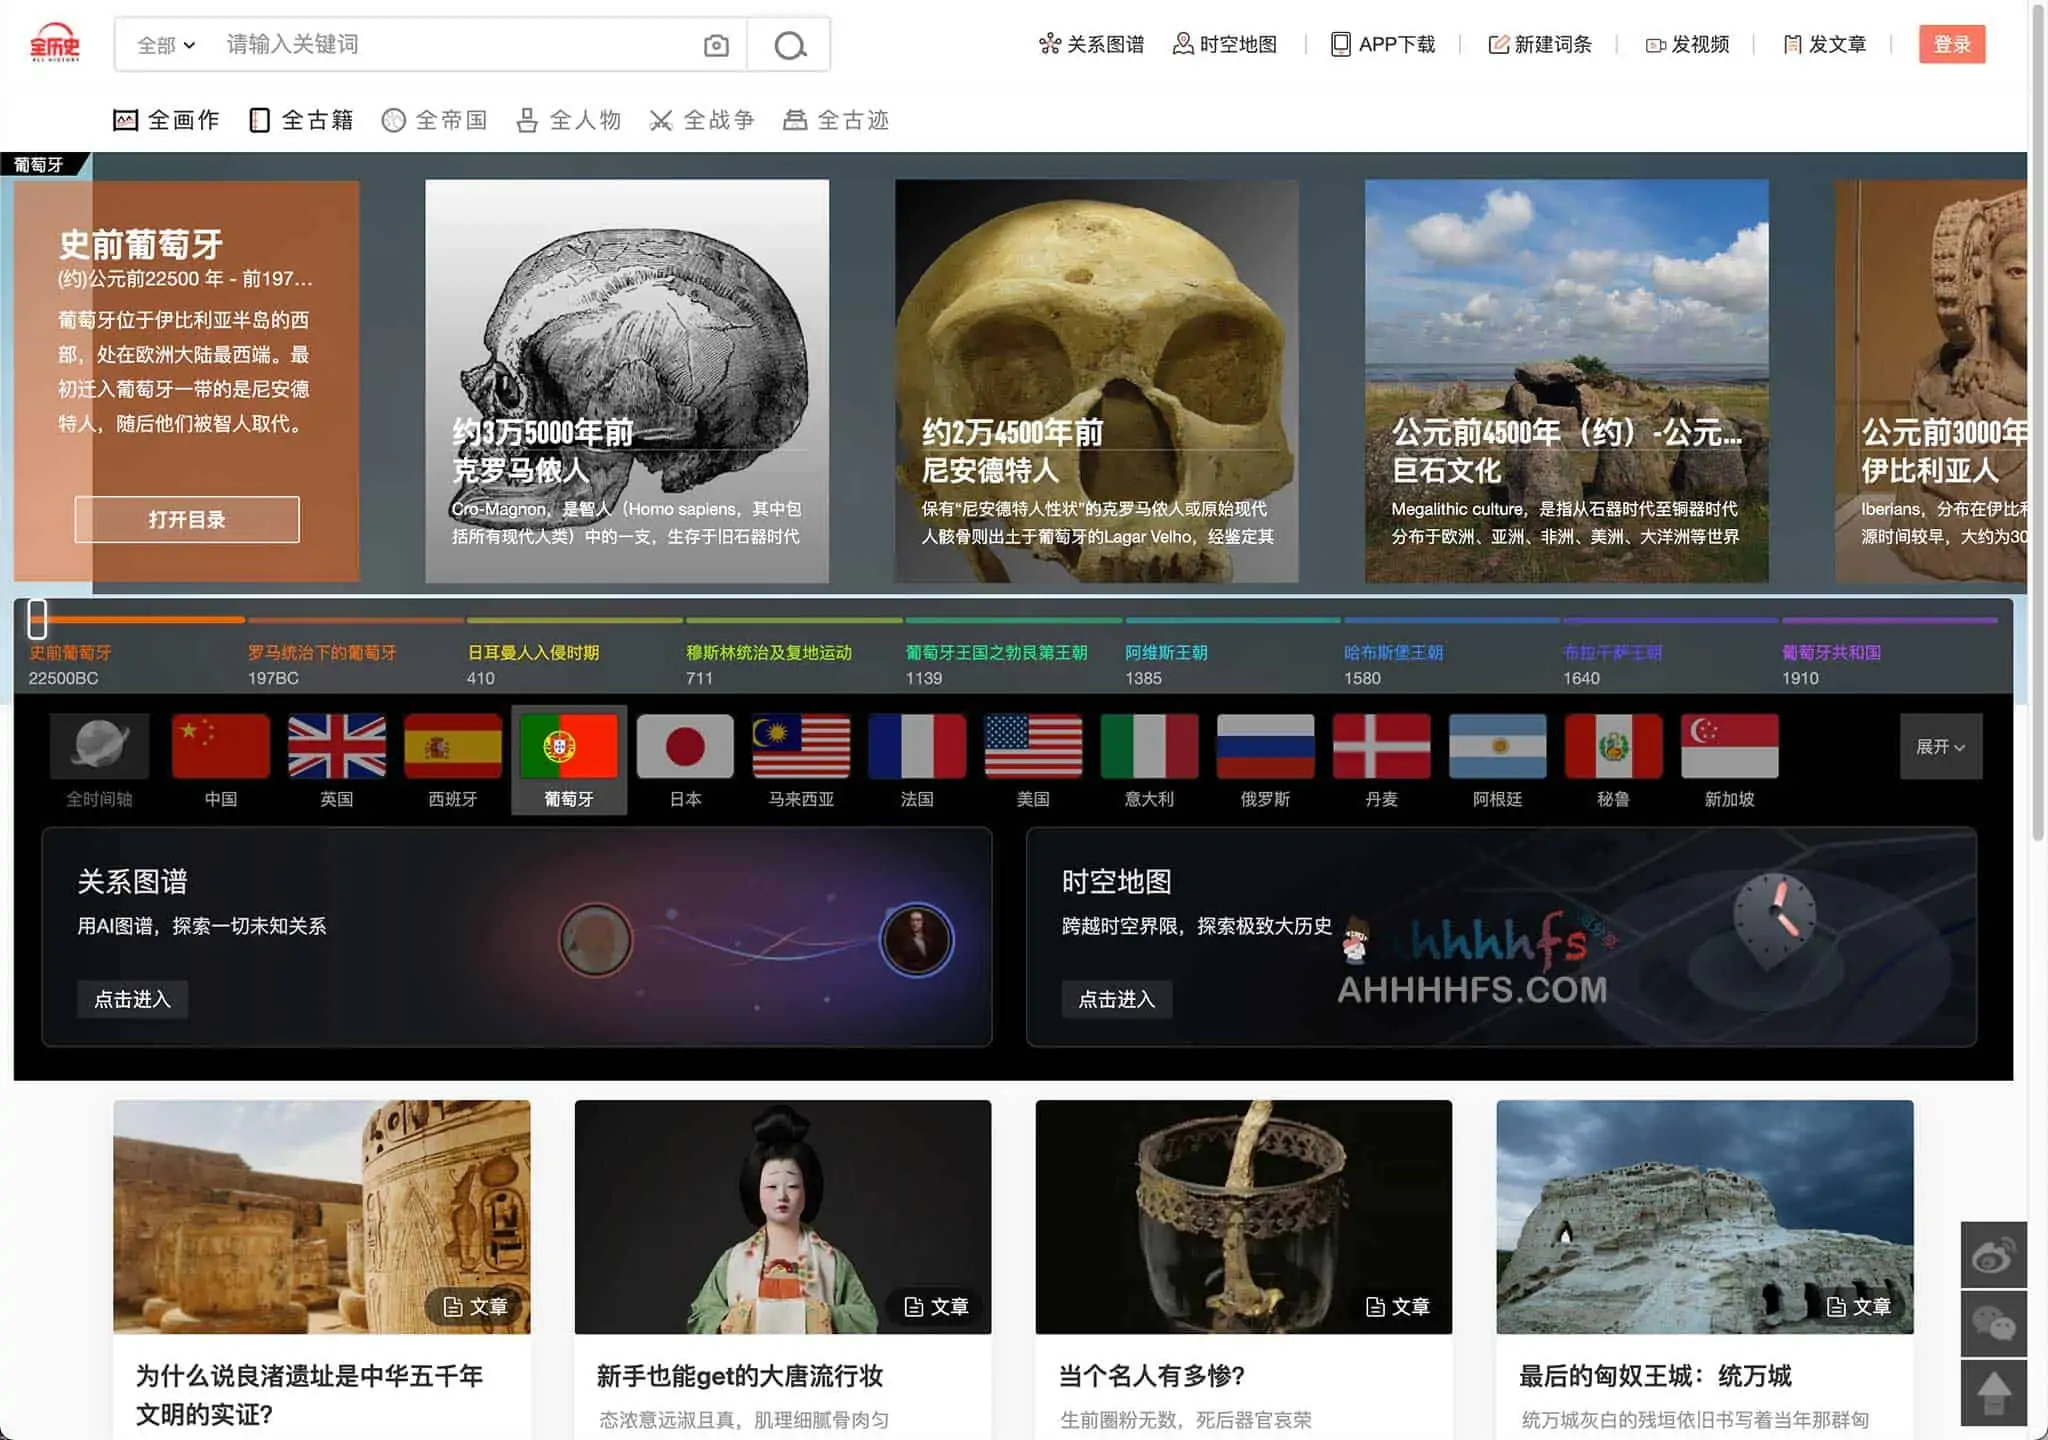Toggle the 全画作 filter
This screenshot has width=2048, height=1440.
[x=166, y=119]
